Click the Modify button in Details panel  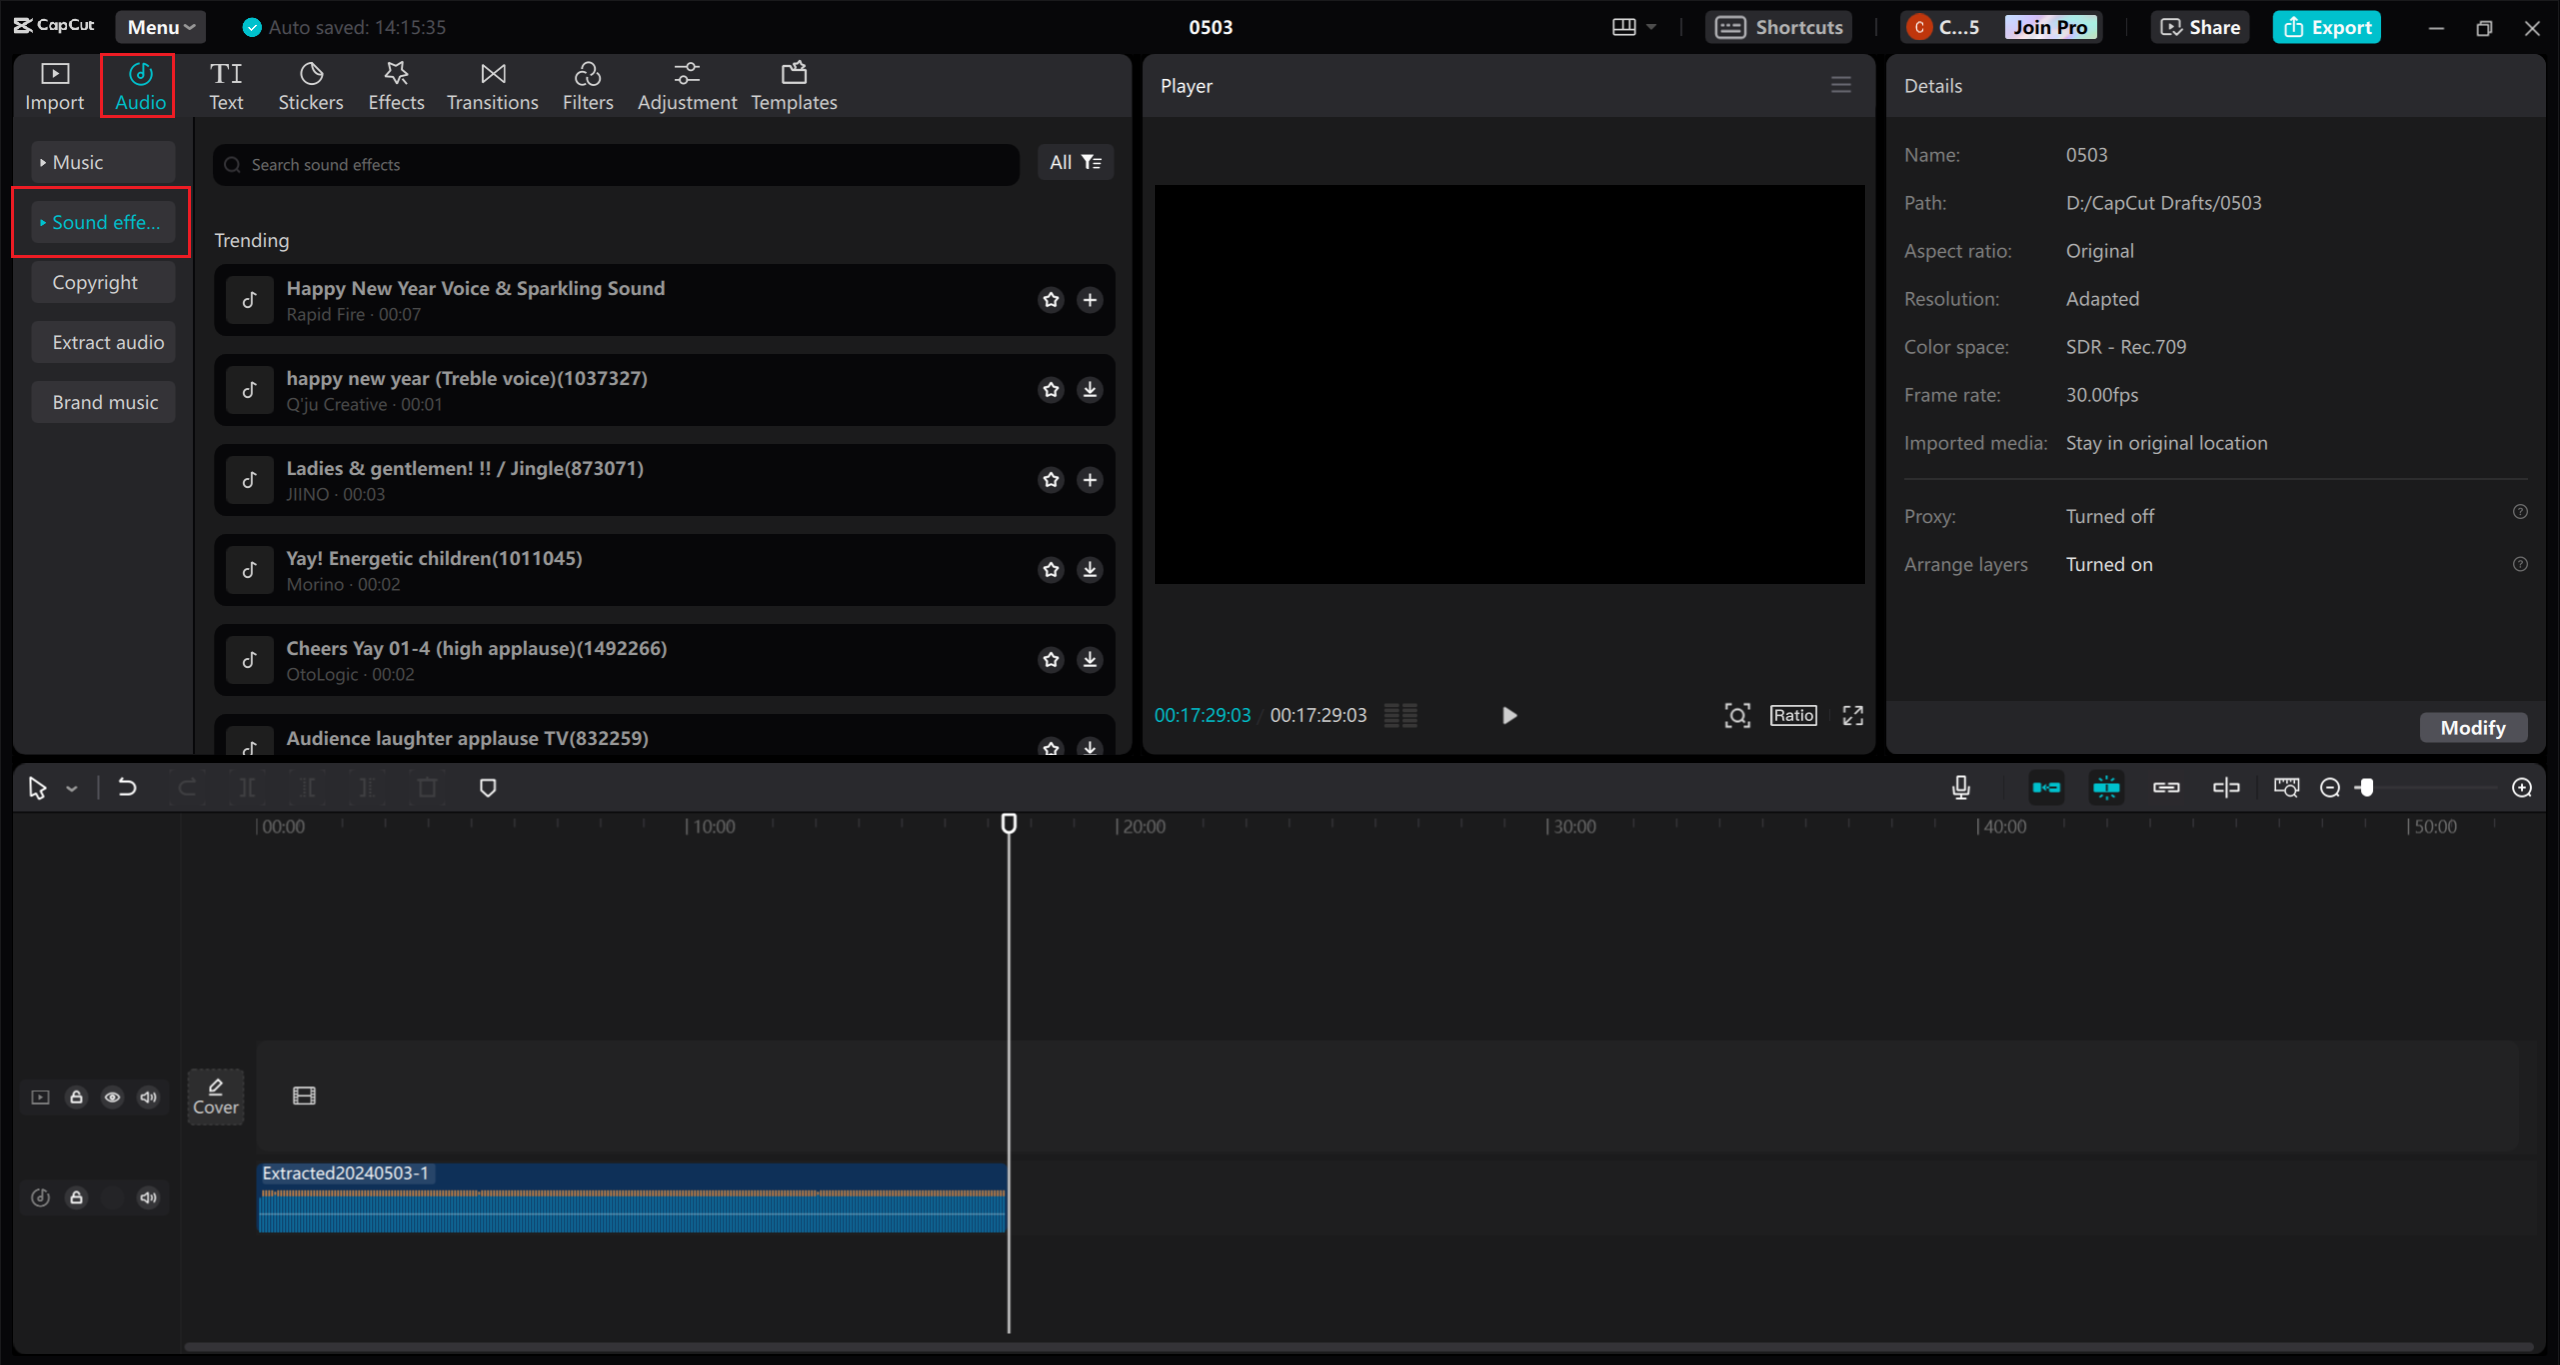2472,727
